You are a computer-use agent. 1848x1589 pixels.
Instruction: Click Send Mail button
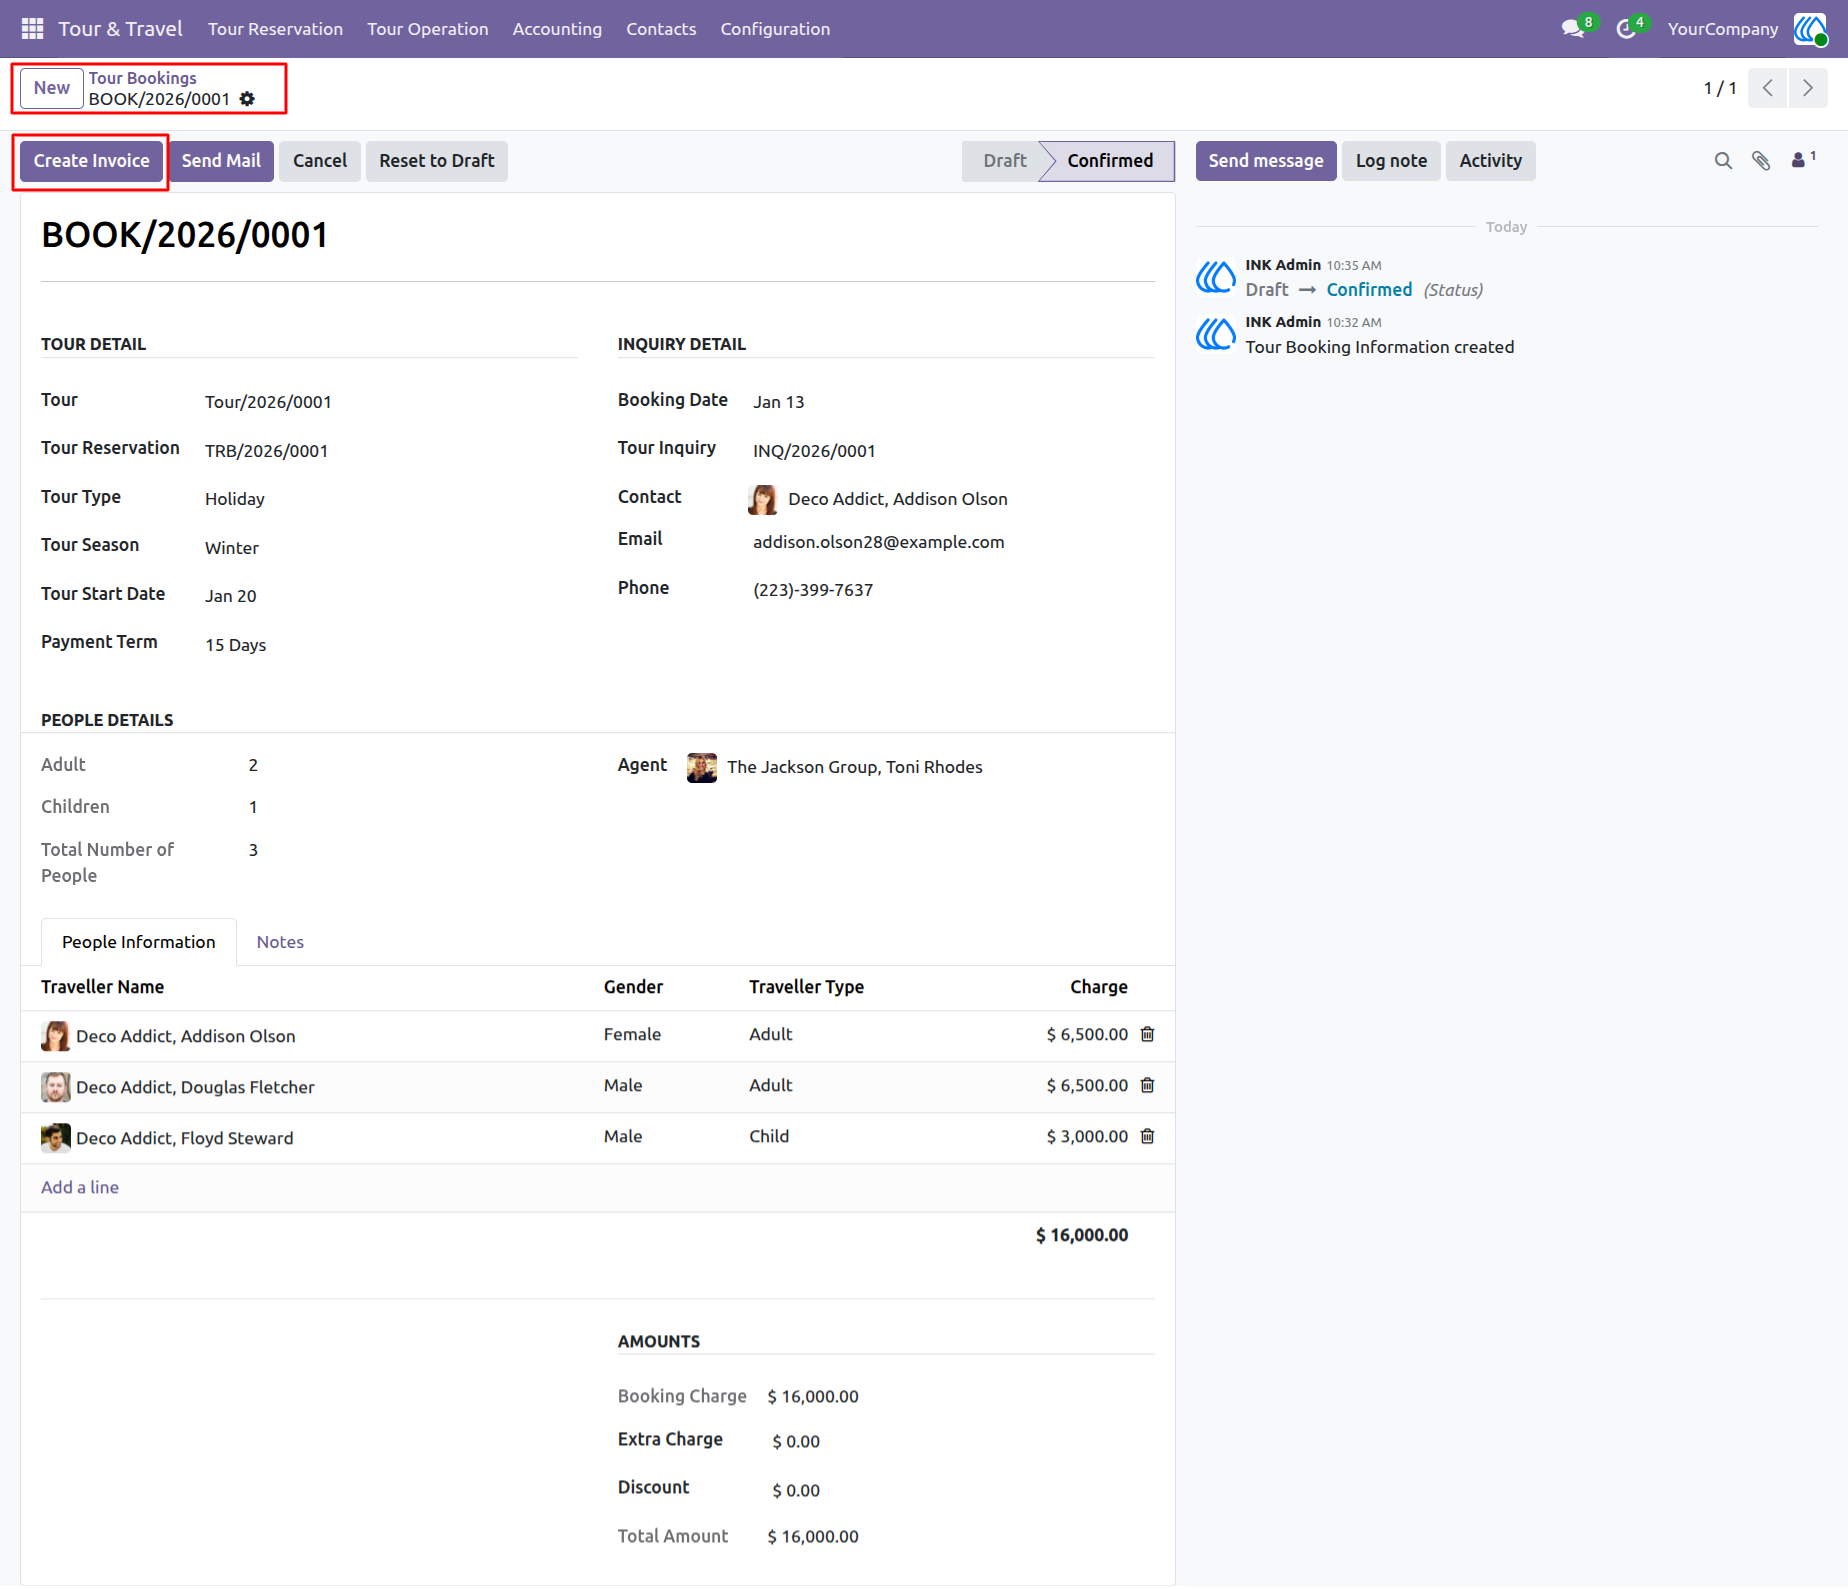221,161
